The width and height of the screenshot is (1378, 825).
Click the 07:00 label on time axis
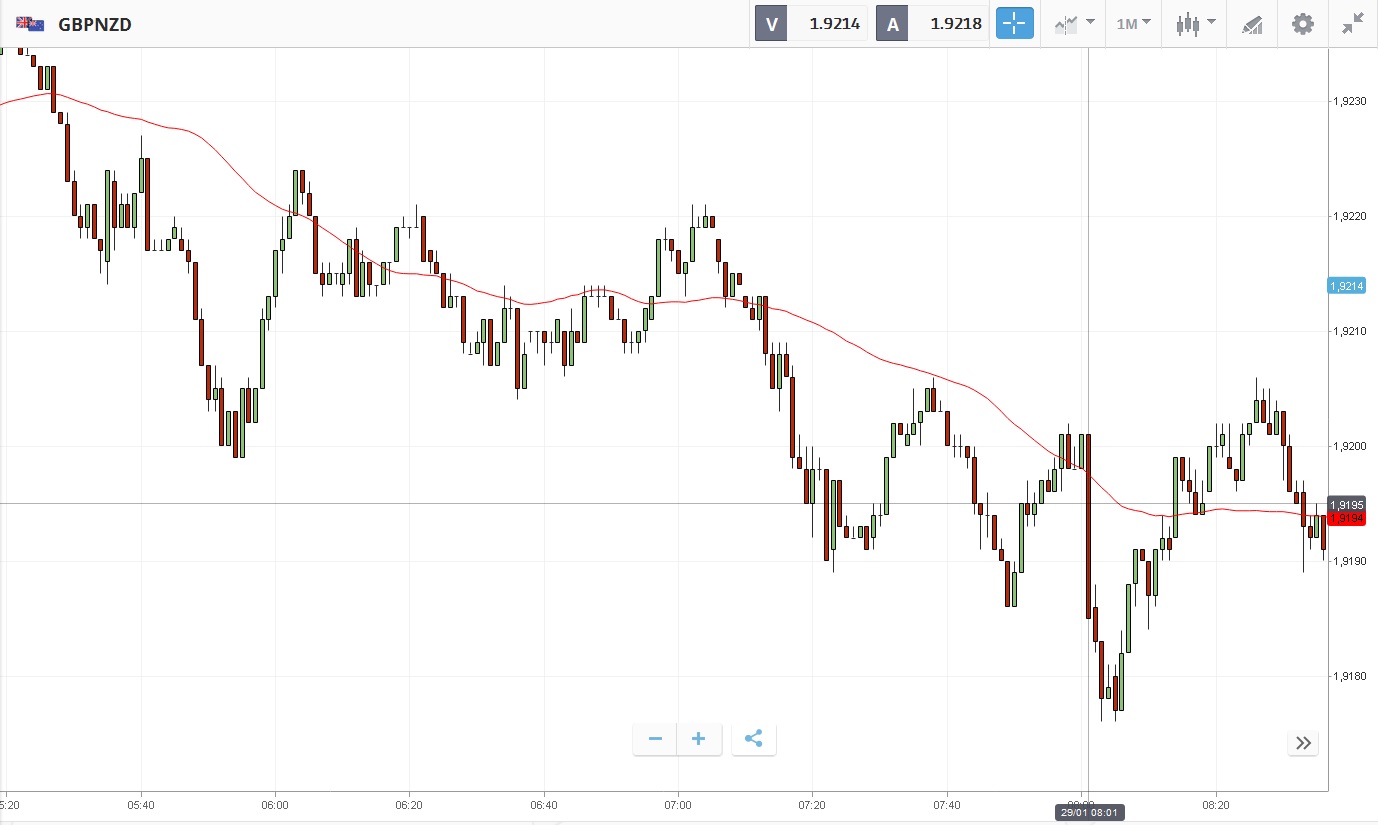click(678, 804)
